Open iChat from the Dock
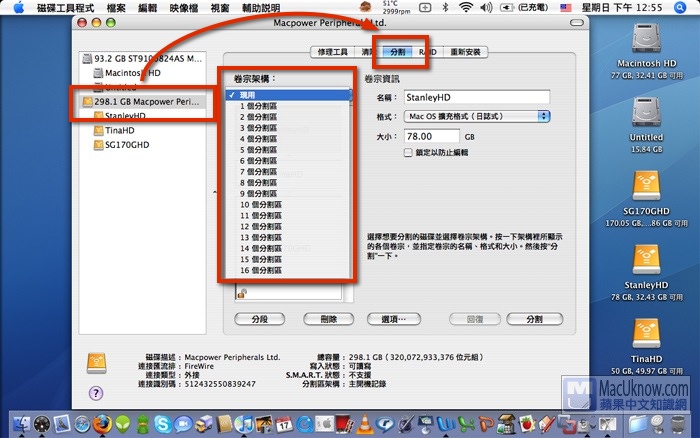The height and width of the screenshot is (438, 700). 183,424
